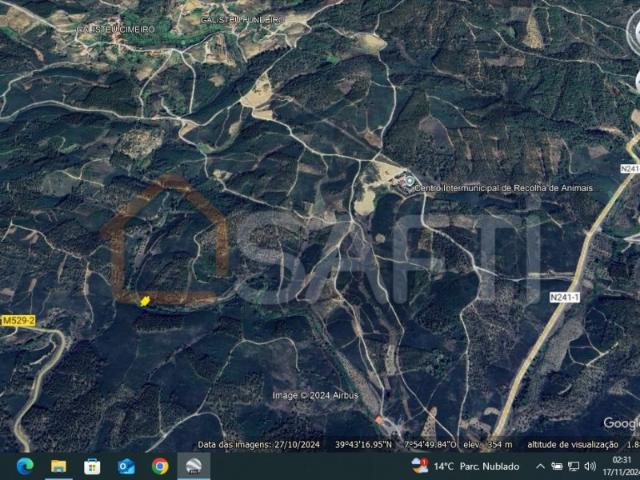Open network settings icon in system tray

pos(574,466)
